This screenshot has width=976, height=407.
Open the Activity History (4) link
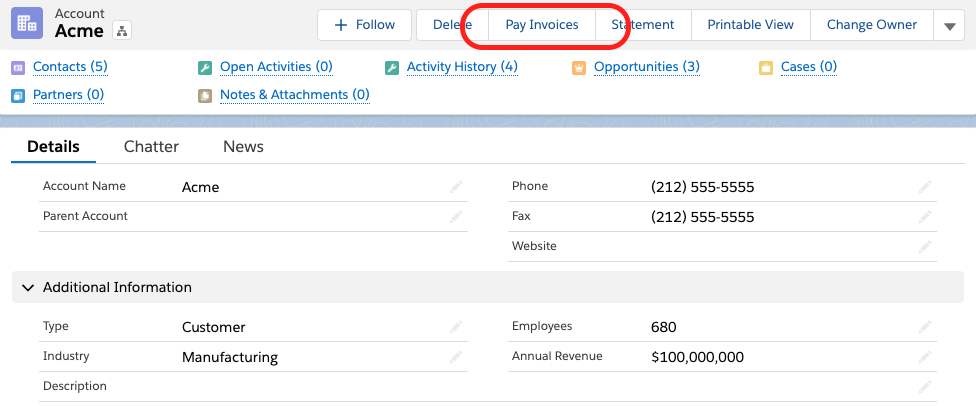(462, 67)
